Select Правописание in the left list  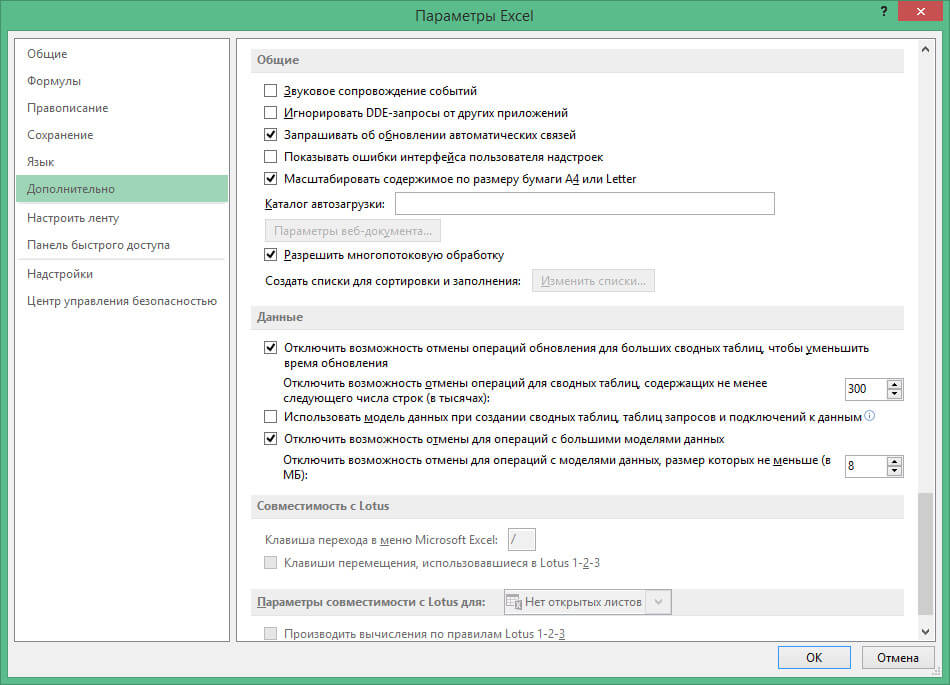[x=122, y=108]
